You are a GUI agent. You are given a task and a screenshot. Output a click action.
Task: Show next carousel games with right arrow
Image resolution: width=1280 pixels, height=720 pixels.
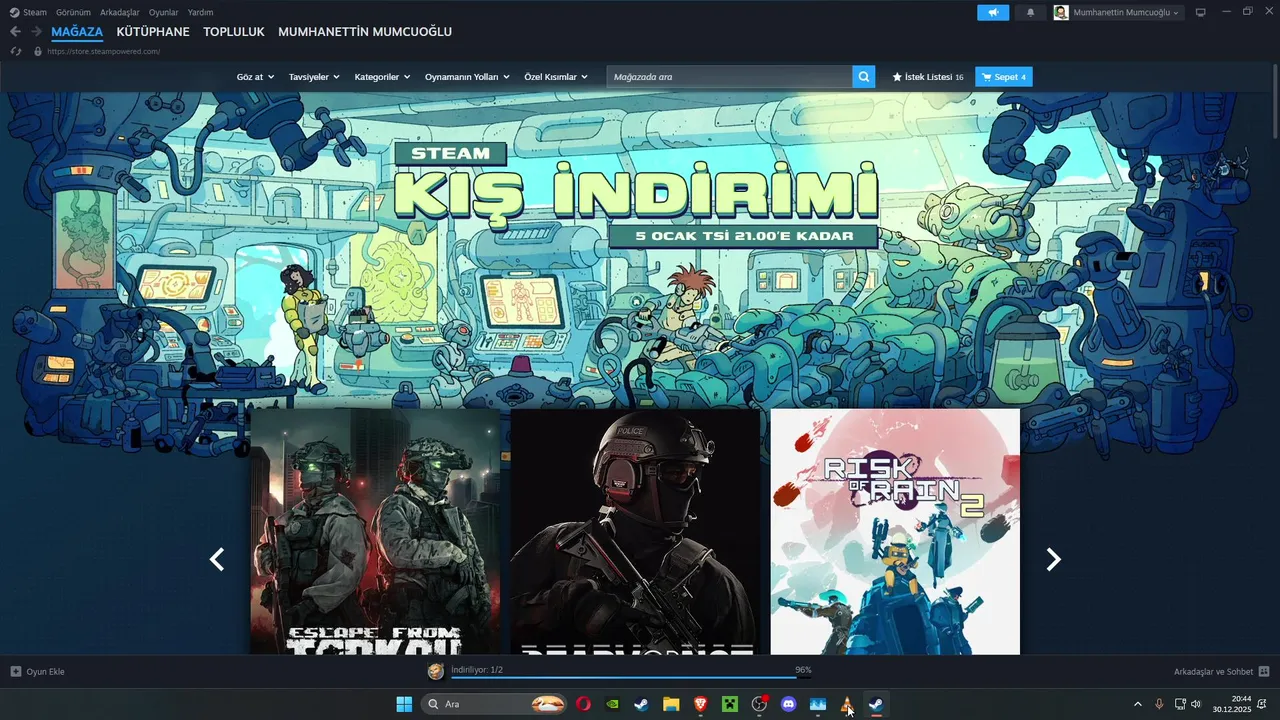click(1053, 559)
